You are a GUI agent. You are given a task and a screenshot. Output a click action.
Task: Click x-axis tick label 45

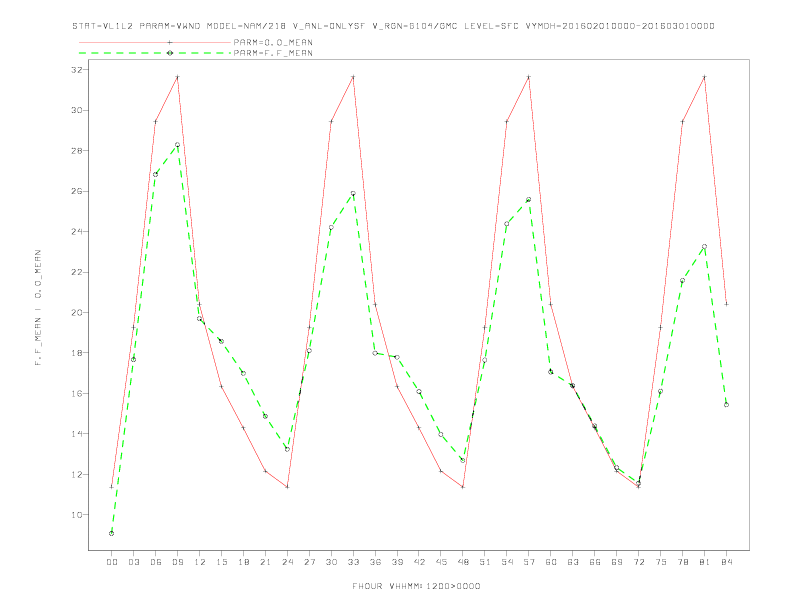[441, 562]
